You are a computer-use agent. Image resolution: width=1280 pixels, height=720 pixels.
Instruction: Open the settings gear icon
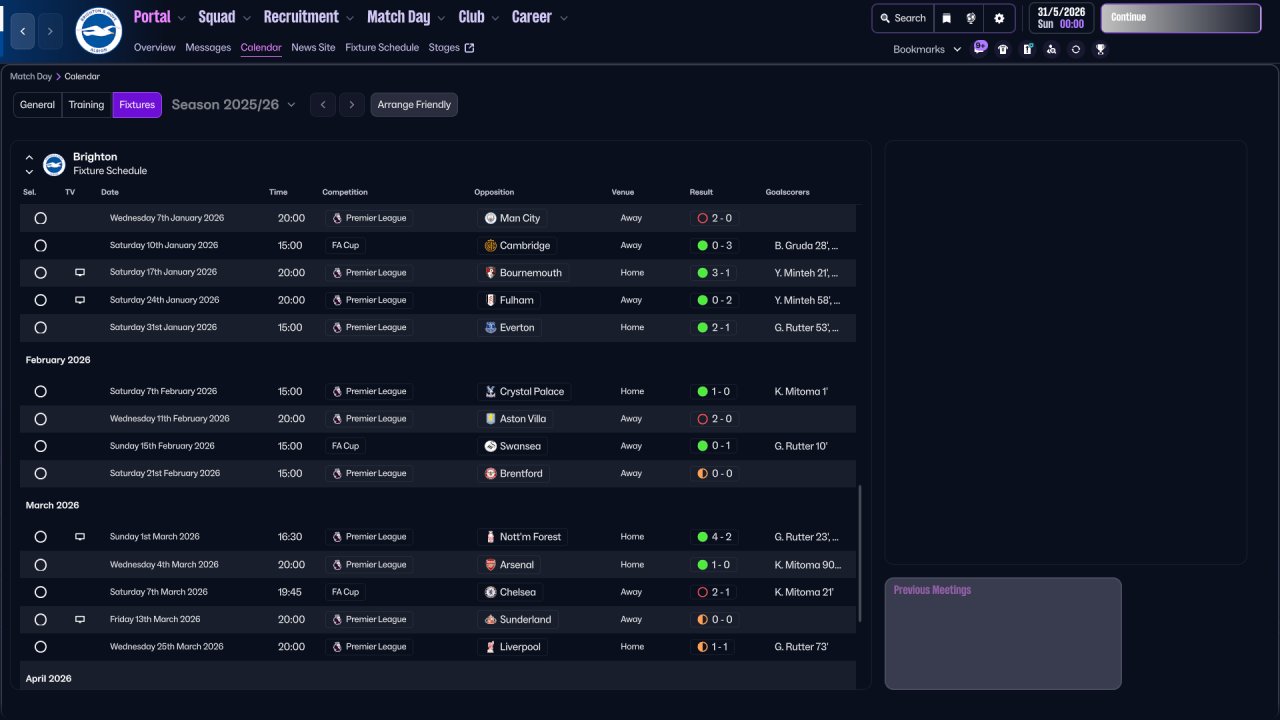(x=998, y=18)
